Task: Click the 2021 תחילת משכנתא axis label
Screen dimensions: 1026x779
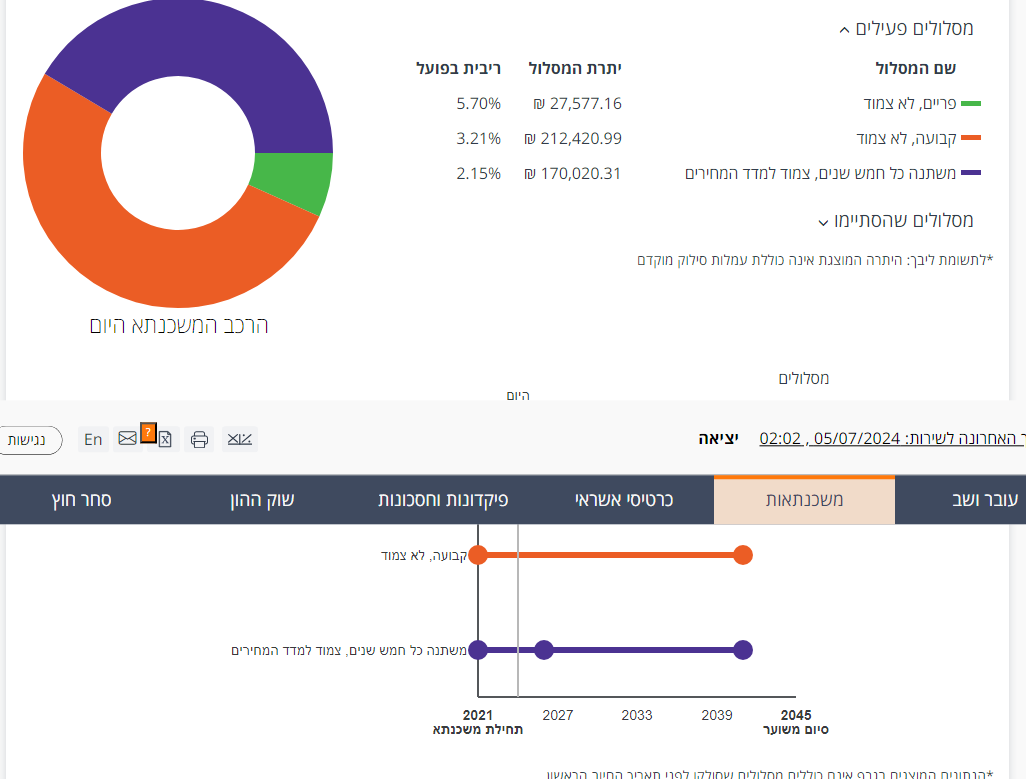Action: 478,722
